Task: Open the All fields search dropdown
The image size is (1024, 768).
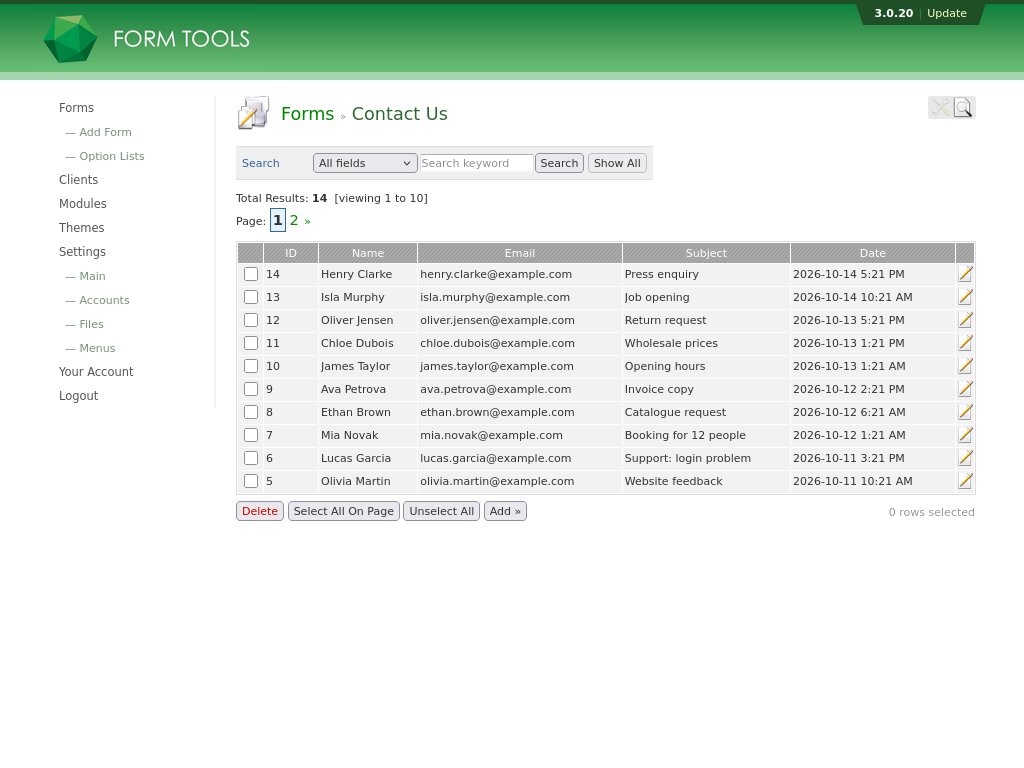Action: click(365, 163)
